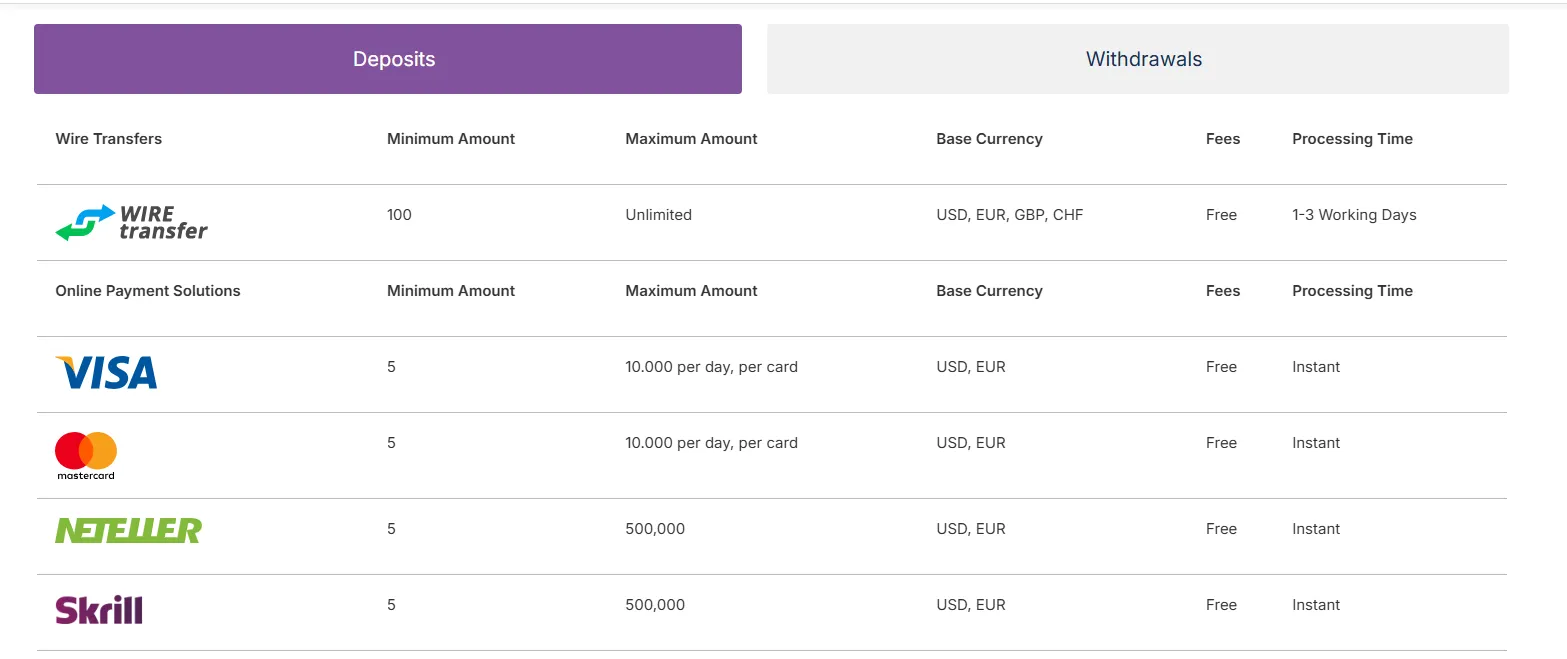Click Mastercard row's '10.000 per day, per card'

click(712, 443)
